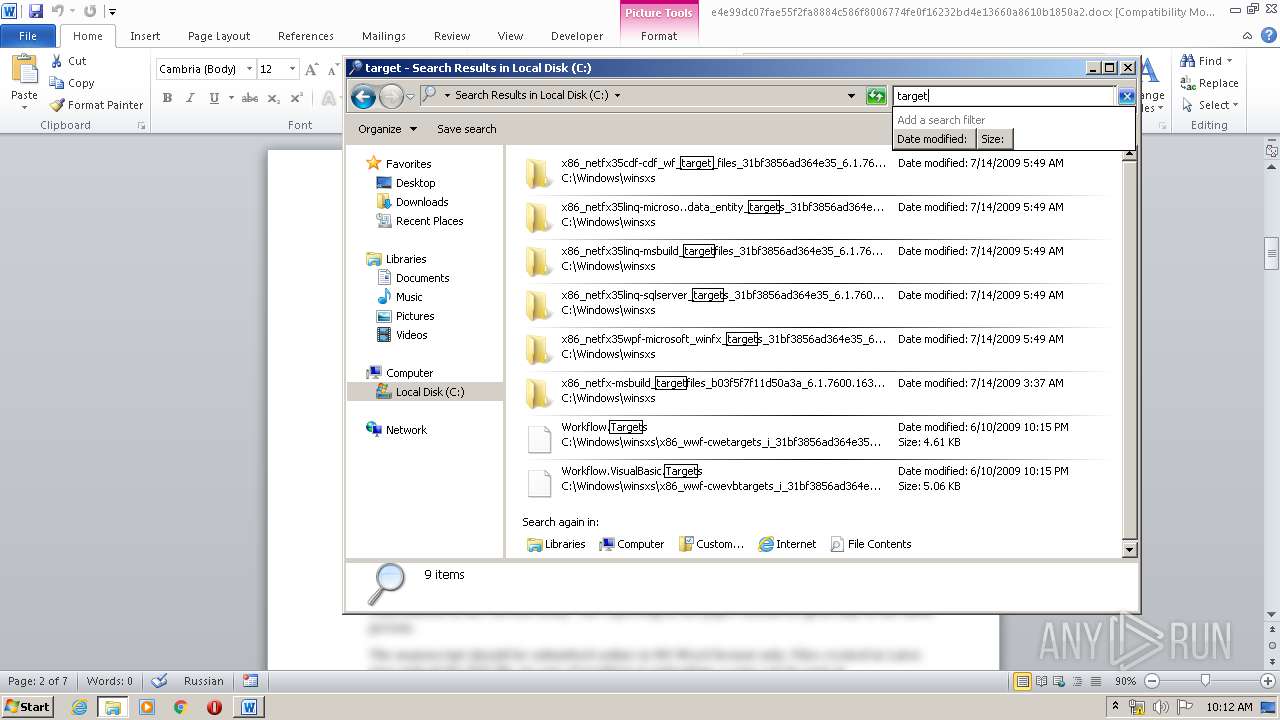Image resolution: width=1280 pixels, height=720 pixels.
Task: Search again in Libraries
Action: [x=556, y=544]
